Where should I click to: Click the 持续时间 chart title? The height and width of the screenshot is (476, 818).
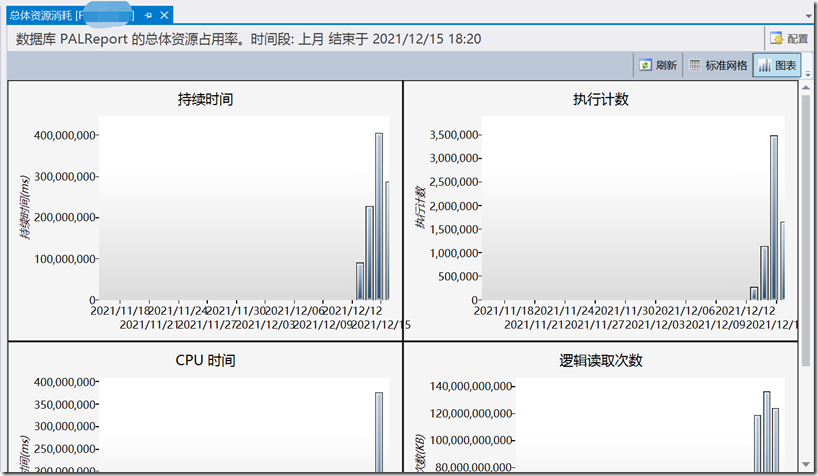coord(205,99)
